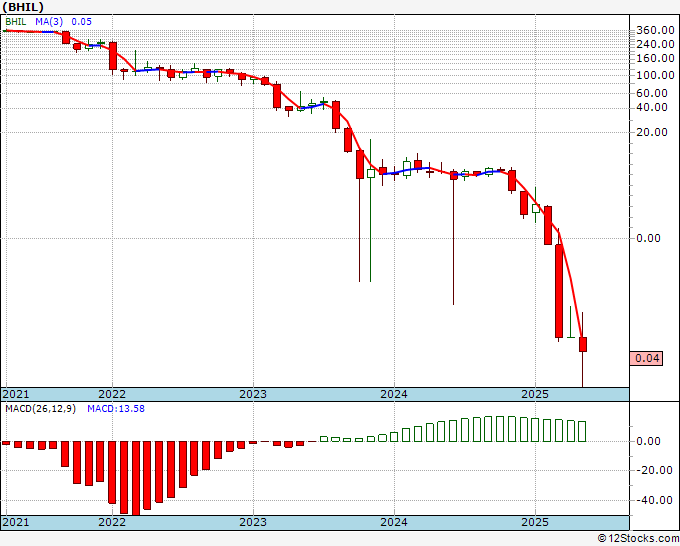Click the 360.00 price axis label

655,30
